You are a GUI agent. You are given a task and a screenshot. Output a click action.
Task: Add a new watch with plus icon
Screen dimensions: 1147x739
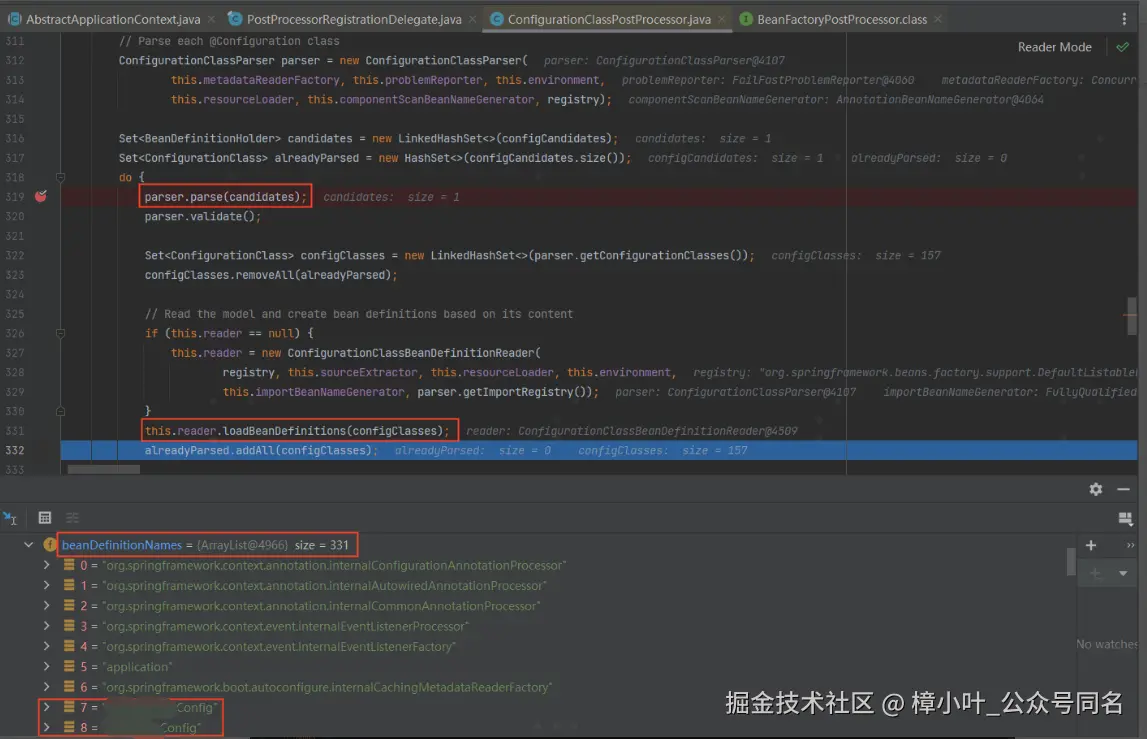(1091, 545)
